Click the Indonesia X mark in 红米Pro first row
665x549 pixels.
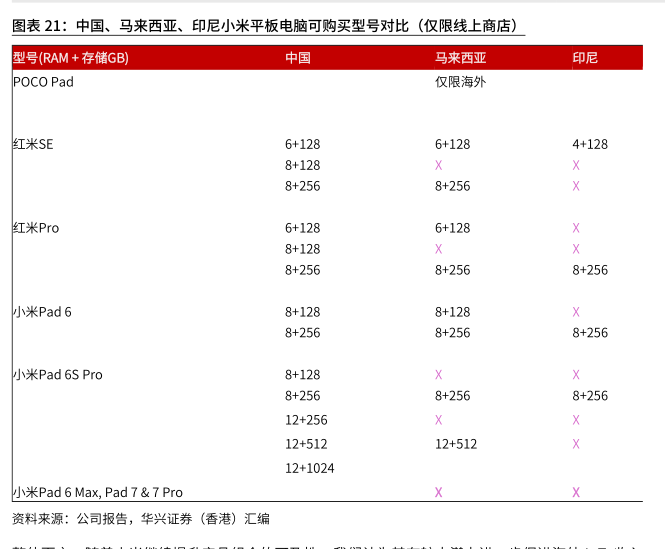(x=576, y=228)
